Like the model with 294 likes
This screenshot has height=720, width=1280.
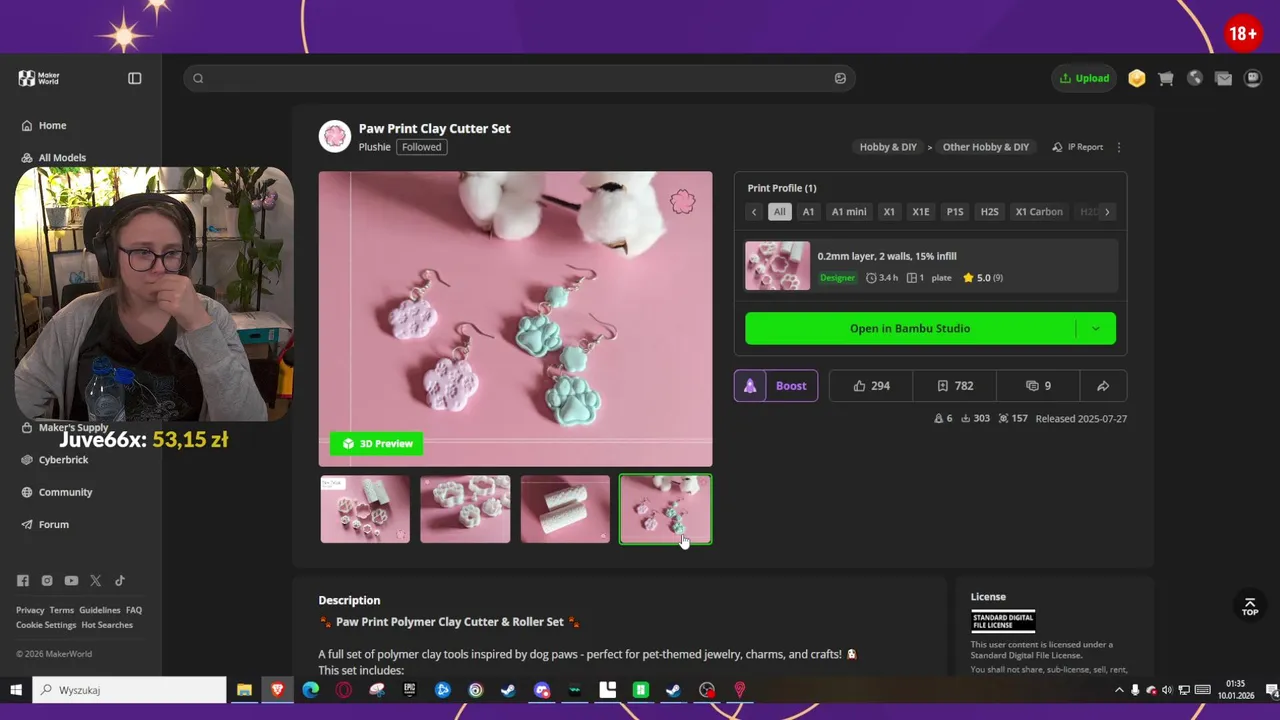[x=872, y=386]
